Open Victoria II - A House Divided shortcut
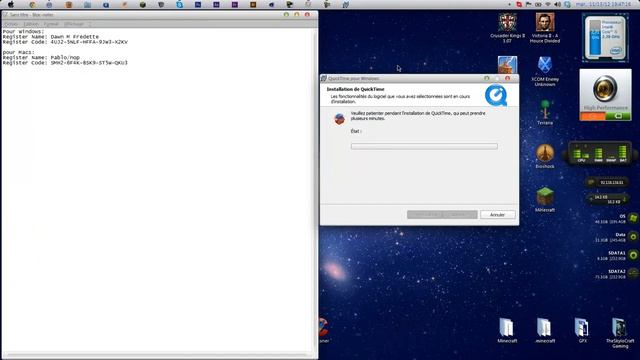Image resolution: width=640 pixels, height=360 pixels. coord(545,28)
